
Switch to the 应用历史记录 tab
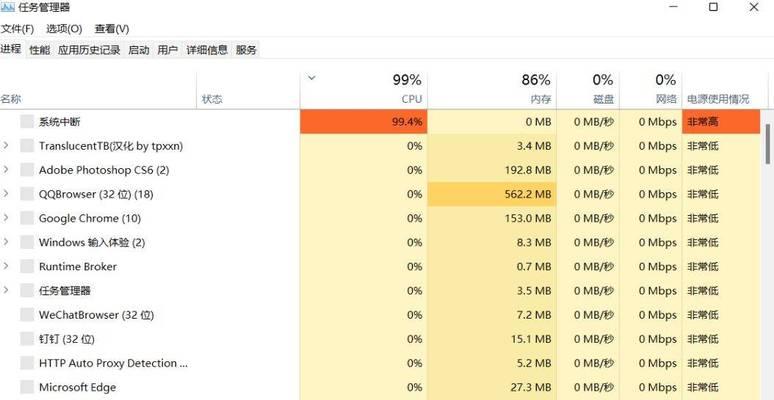[x=89, y=50]
